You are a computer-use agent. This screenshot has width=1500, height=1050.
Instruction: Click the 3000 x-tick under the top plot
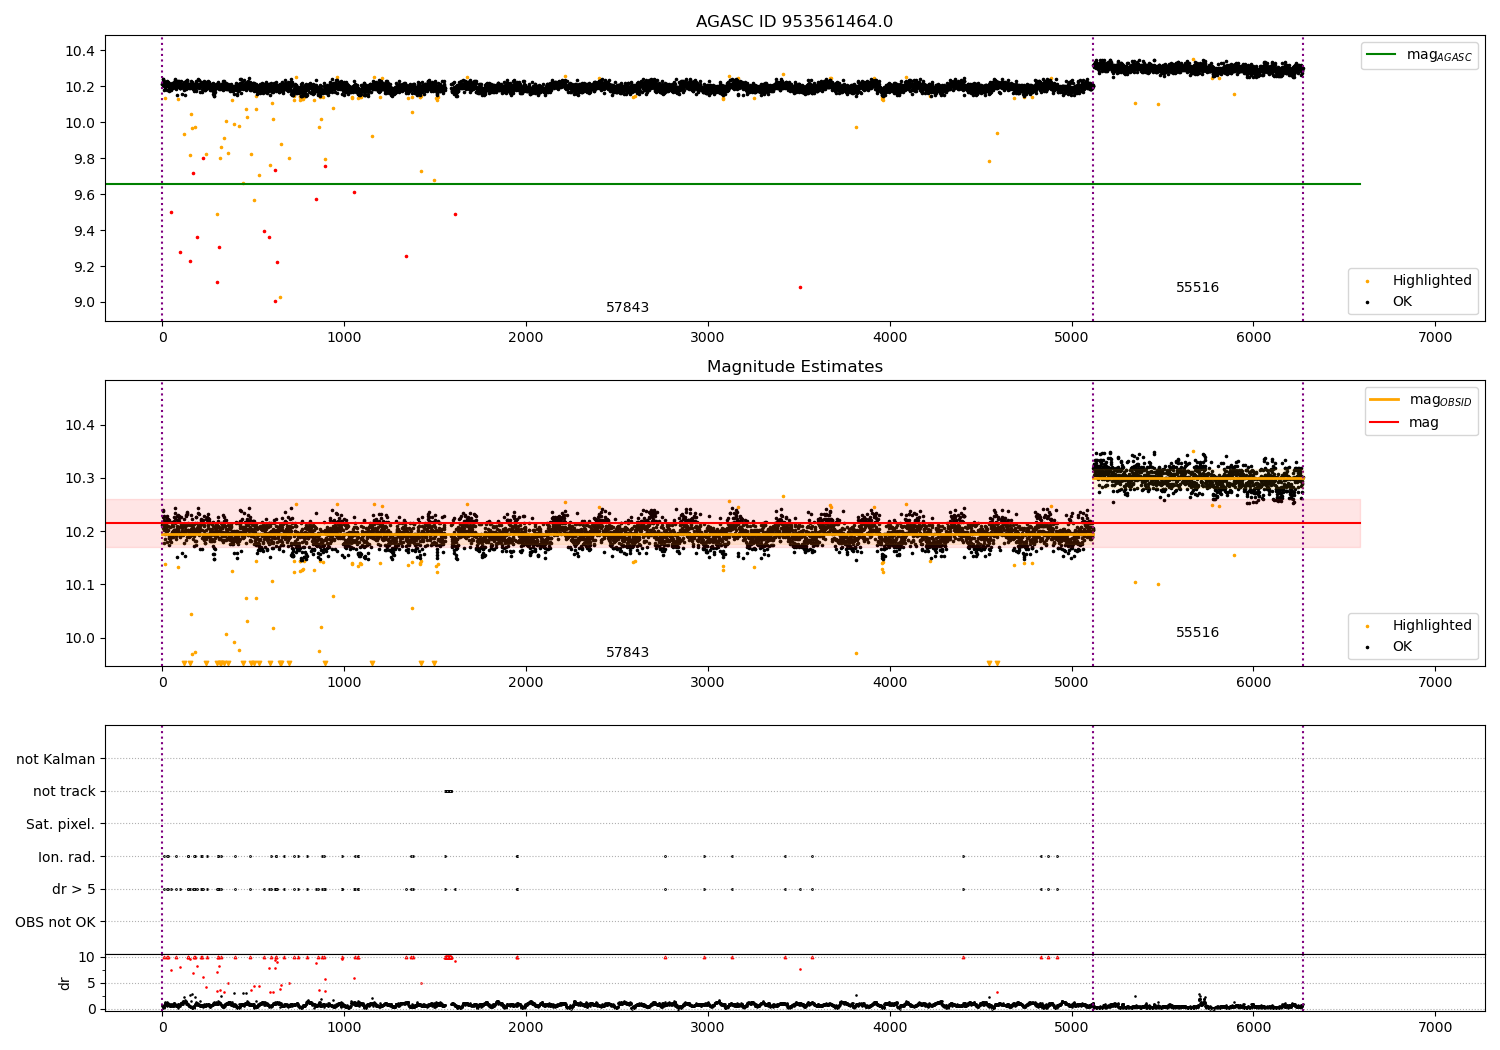click(x=707, y=338)
